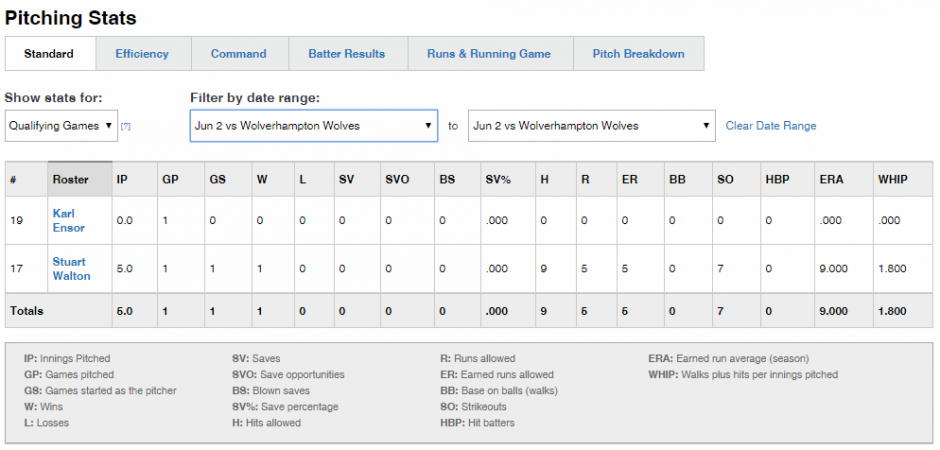Click 'SO: Strikeouts' legend entry

coord(473,407)
